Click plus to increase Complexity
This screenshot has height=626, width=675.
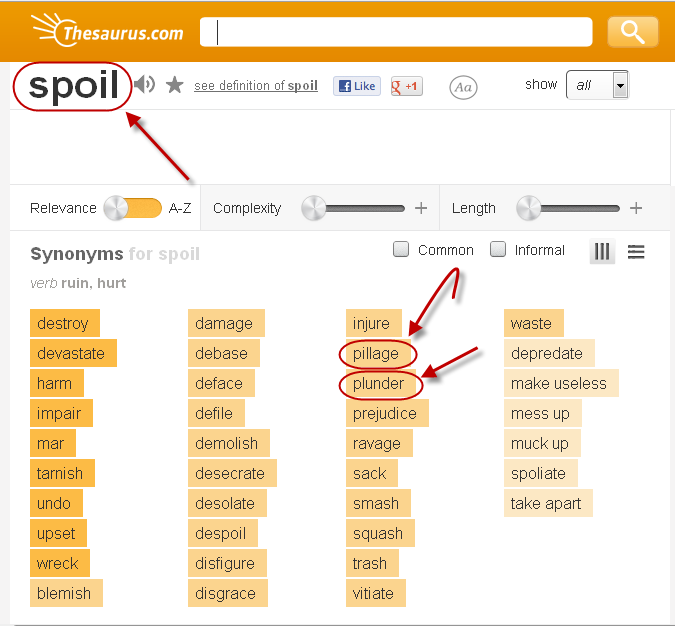pos(421,208)
